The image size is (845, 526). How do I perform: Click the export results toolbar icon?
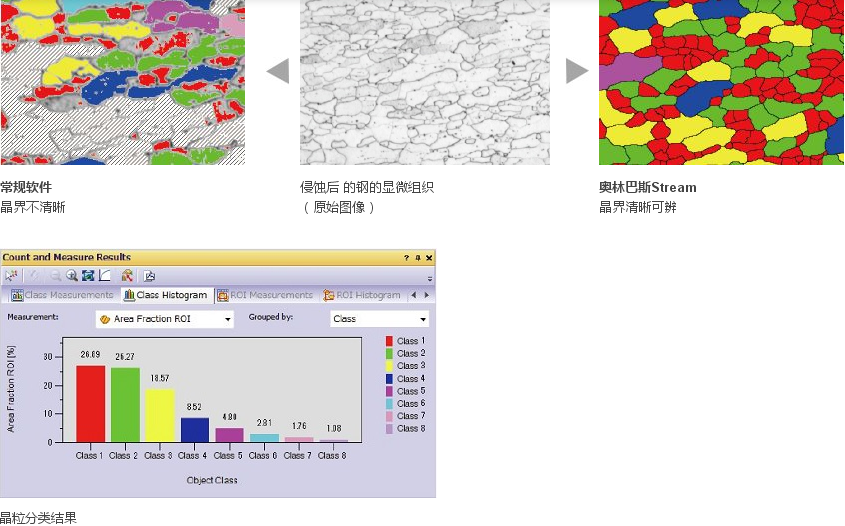tap(149, 276)
